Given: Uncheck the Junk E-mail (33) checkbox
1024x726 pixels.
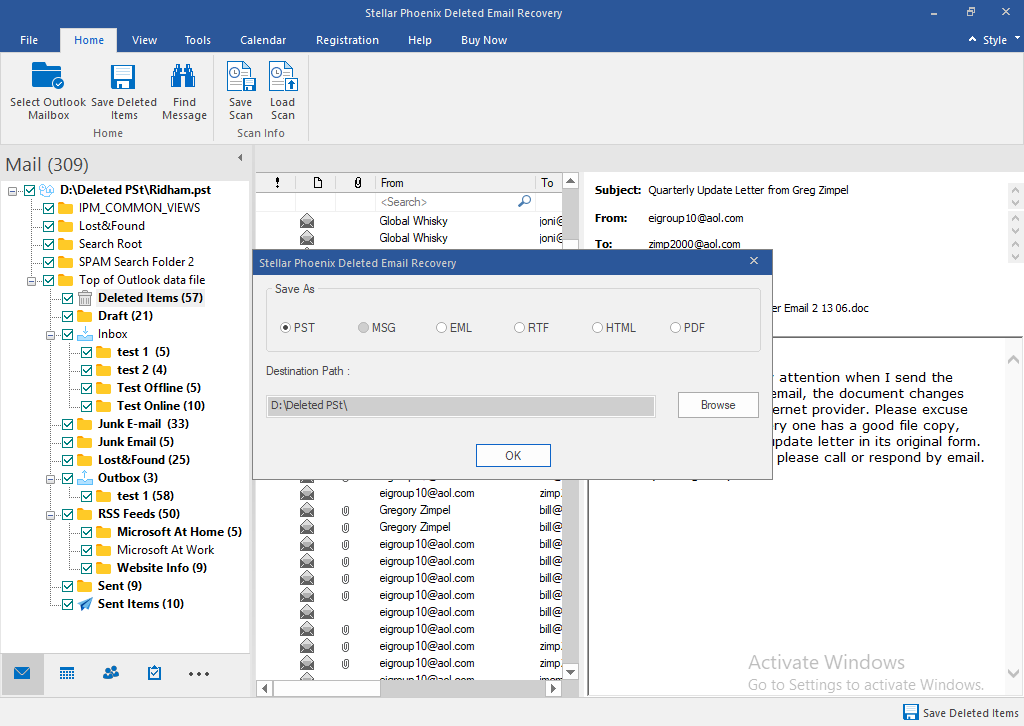Looking at the screenshot, I should tap(67, 424).
